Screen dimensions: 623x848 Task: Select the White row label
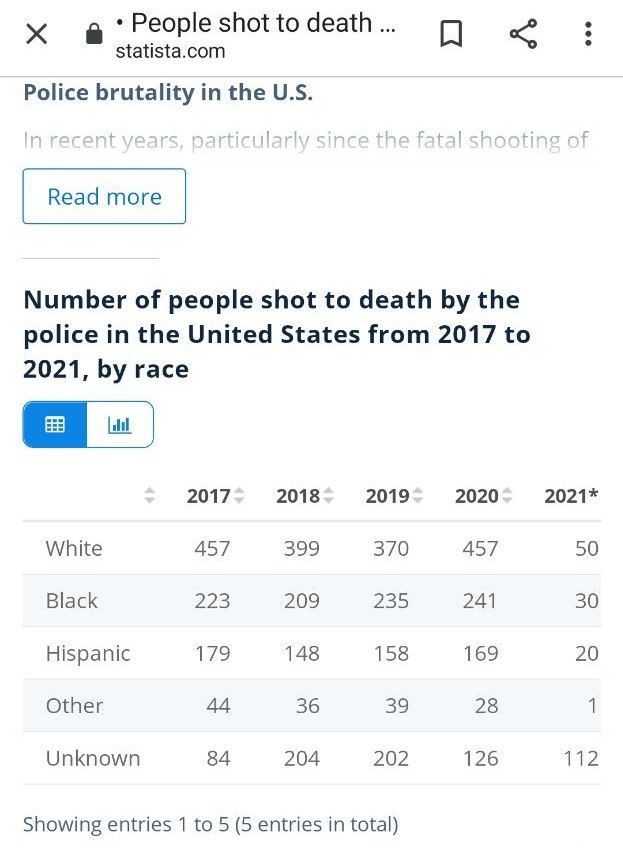[74, 548]
